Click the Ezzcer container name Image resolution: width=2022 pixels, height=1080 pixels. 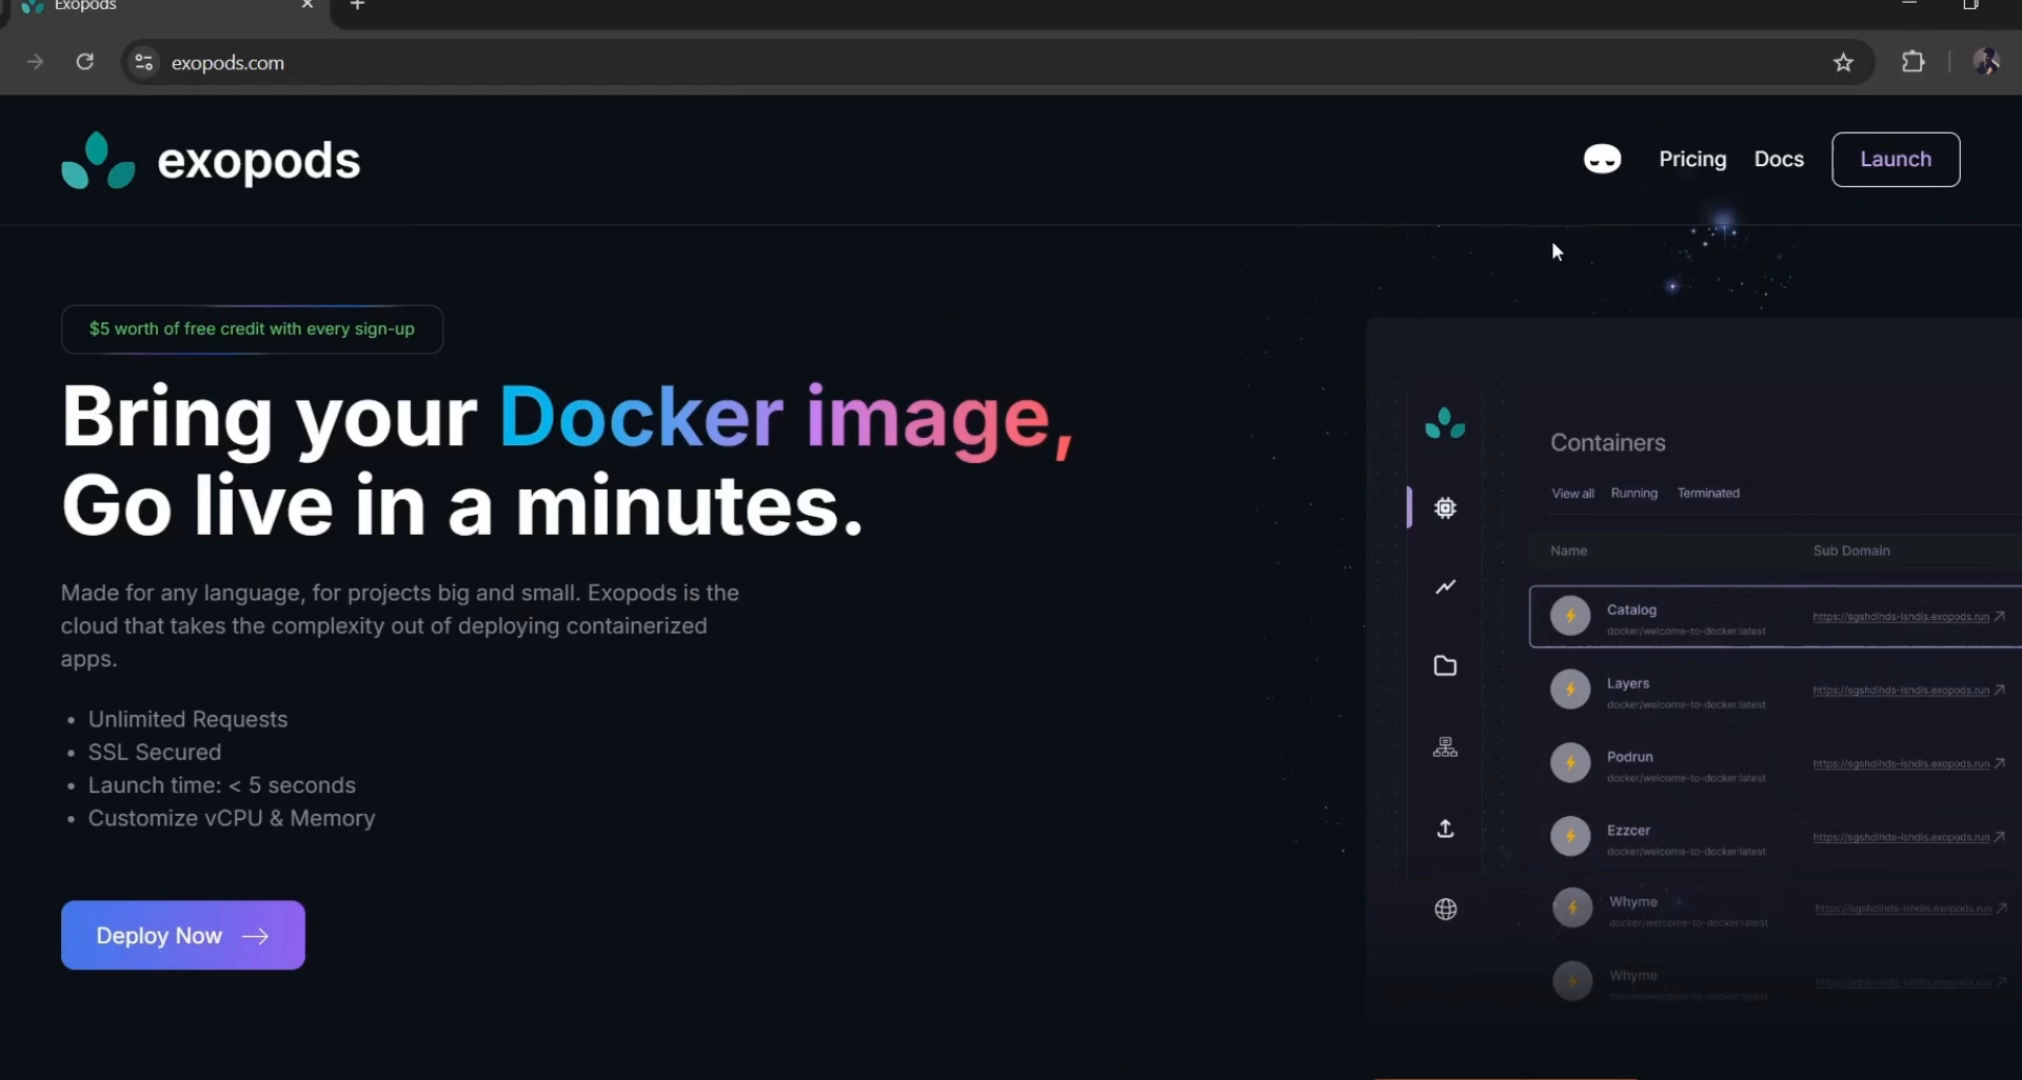click(1628, 831)
